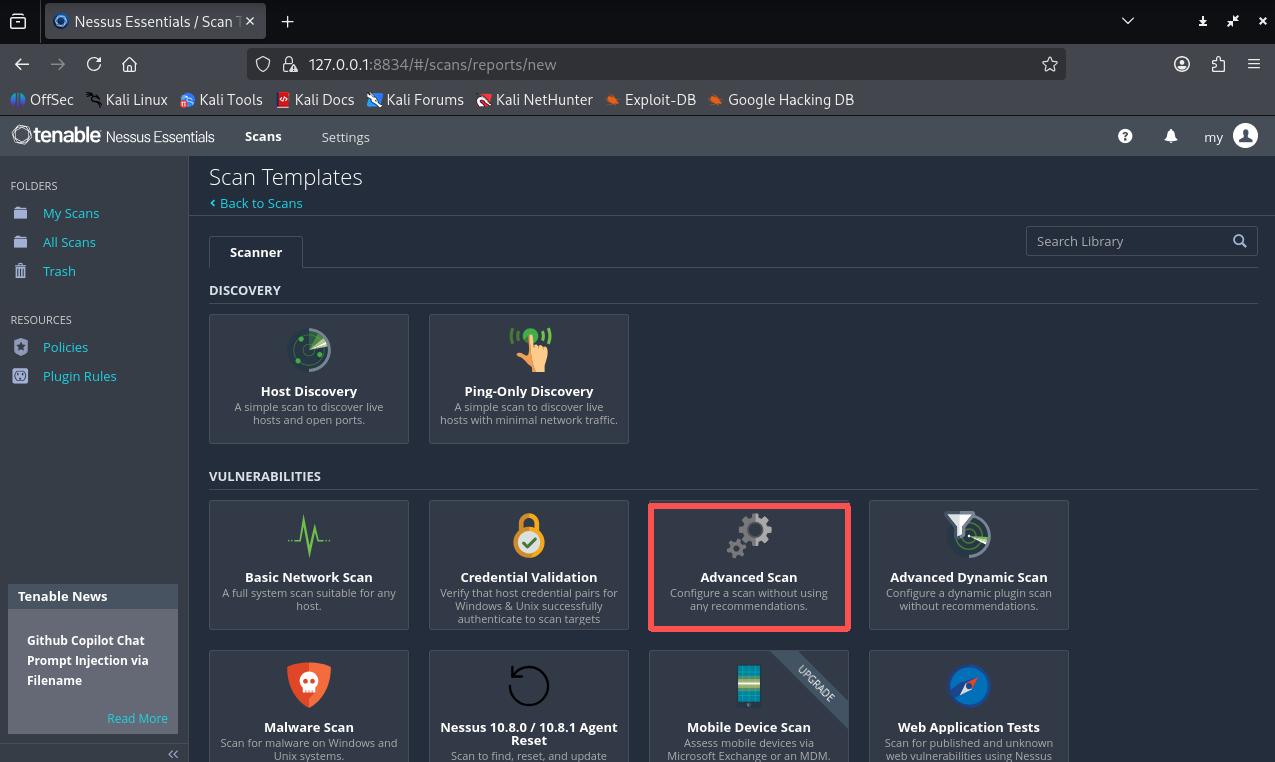Switch to the Scans top menu
1275x762 pixels.
pyautogui.click(x=263, y=137)
